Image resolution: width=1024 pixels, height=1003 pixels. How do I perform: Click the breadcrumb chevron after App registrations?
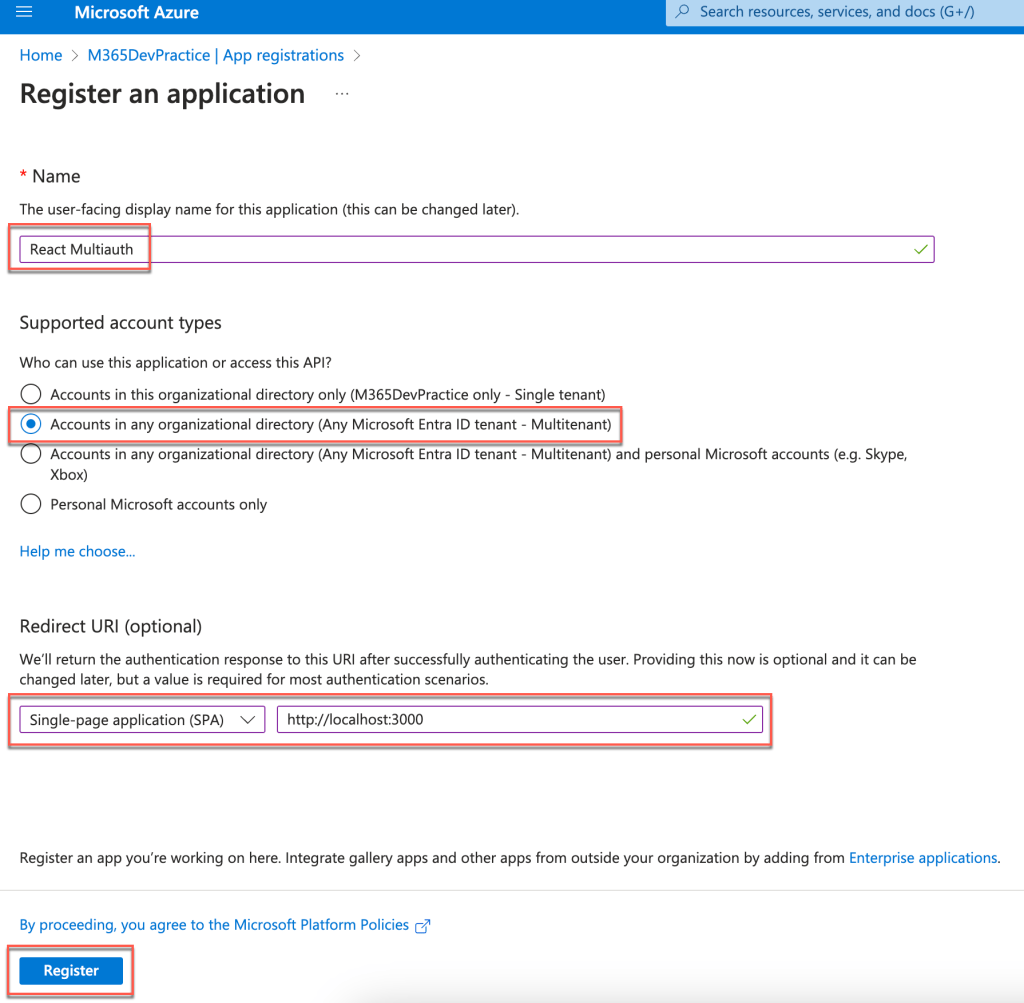pos(357,56)
